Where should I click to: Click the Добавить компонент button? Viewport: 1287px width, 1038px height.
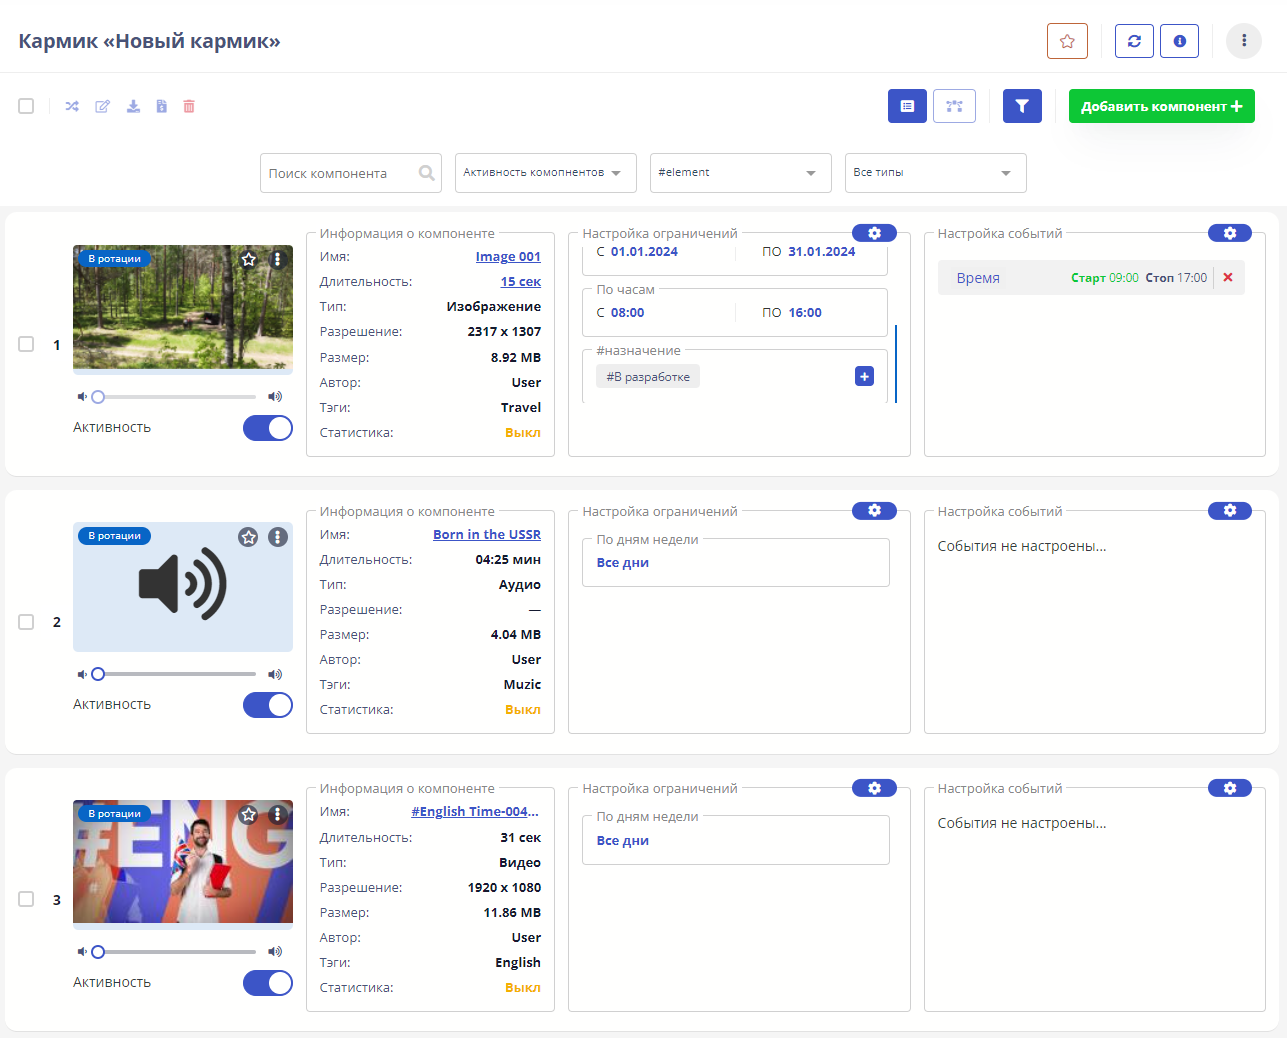click(1161, 106)
